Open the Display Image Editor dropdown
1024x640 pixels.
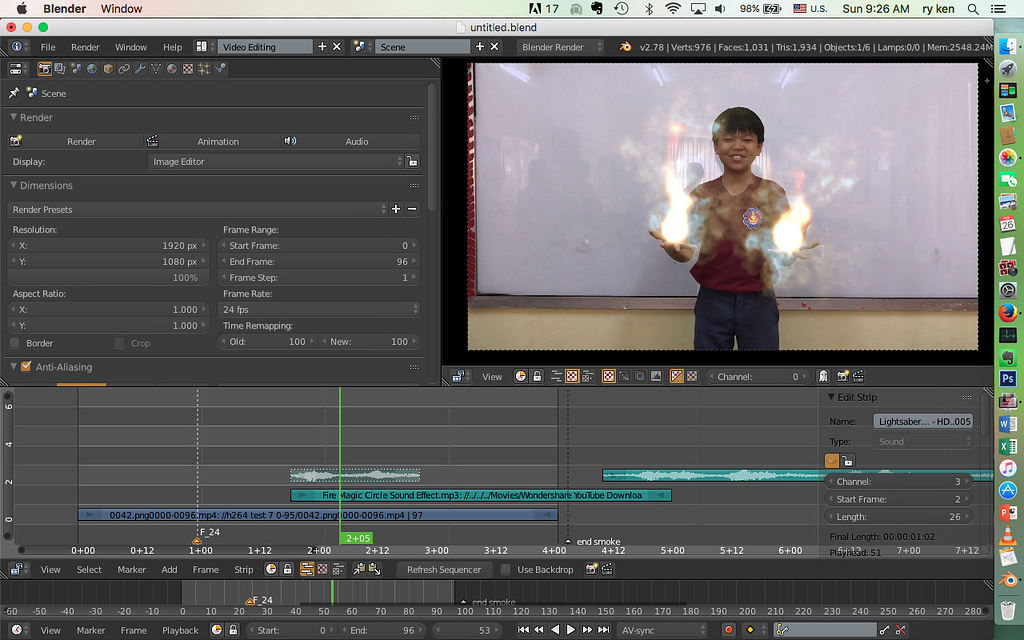pos(277,161)
